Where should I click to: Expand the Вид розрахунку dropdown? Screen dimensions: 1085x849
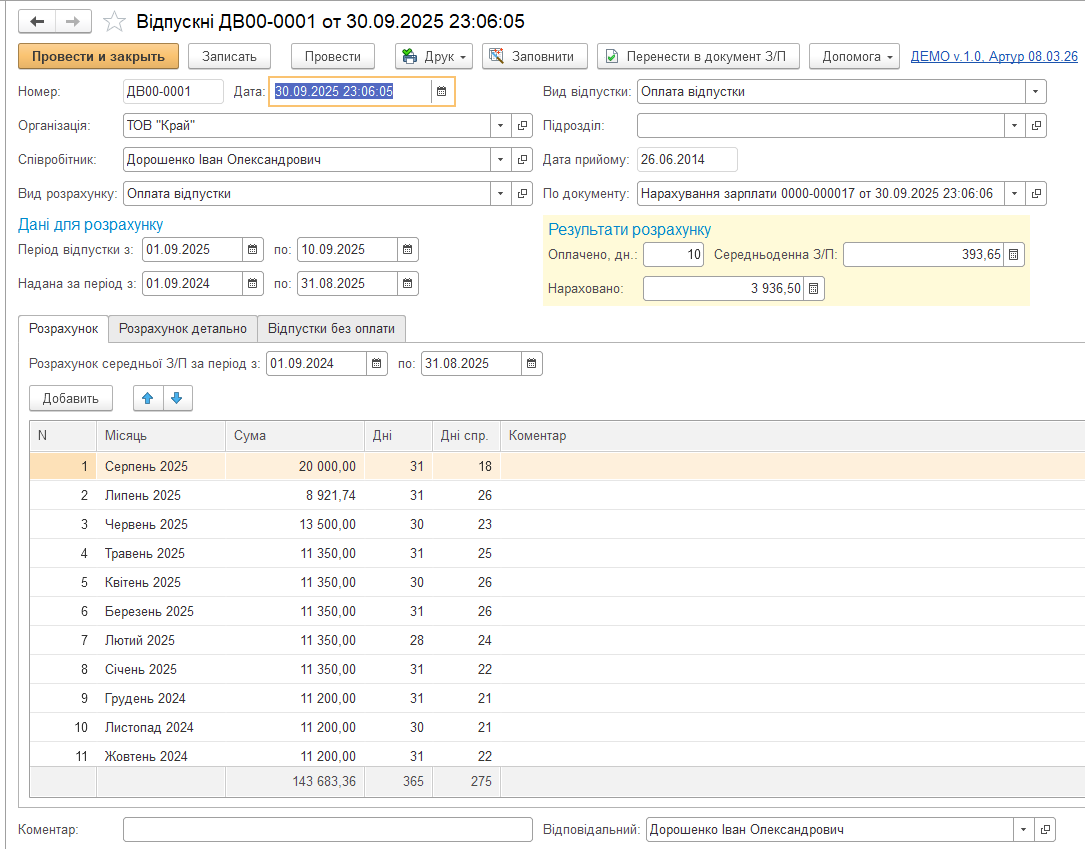[x=500, y=194]
